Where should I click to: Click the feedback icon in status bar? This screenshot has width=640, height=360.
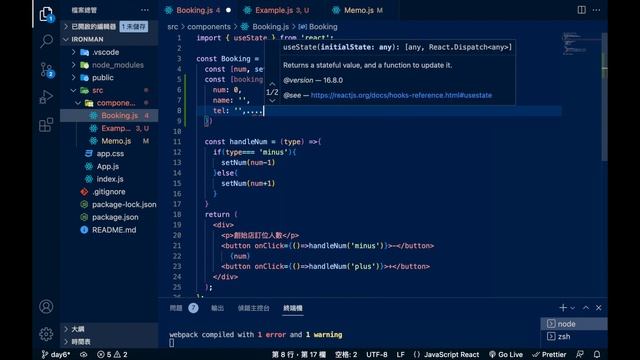point(580,354)
